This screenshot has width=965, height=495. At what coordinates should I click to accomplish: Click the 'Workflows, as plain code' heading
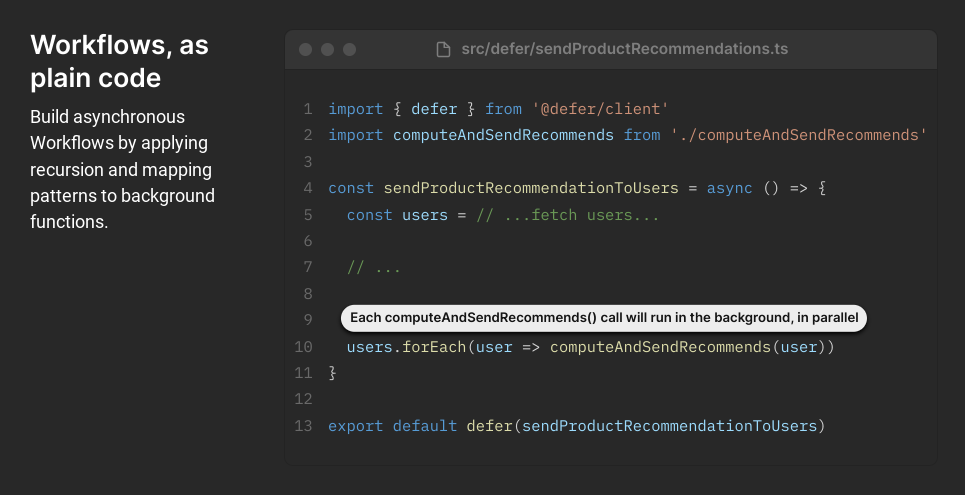(x=119, y=61)
